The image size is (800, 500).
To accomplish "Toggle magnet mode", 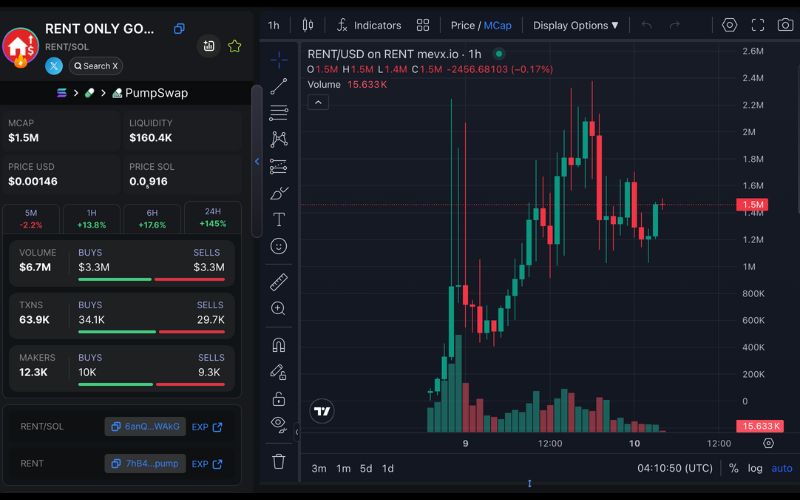I will click(x=279, y=345).
